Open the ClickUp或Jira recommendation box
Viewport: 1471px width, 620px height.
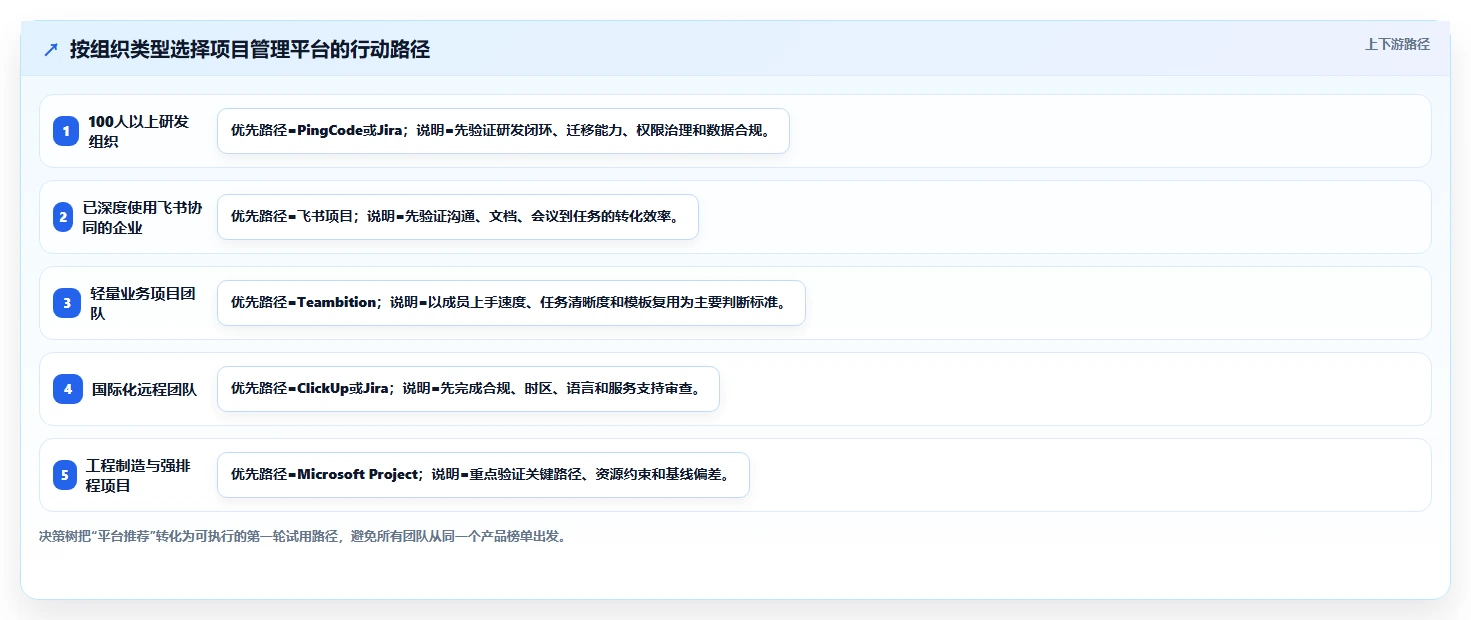468,389
